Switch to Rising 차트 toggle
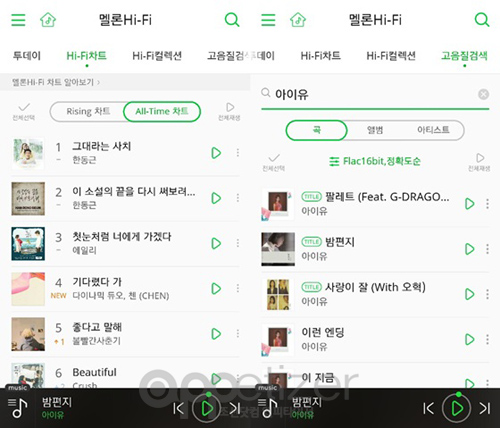500x428 pixels. point(88,111)
